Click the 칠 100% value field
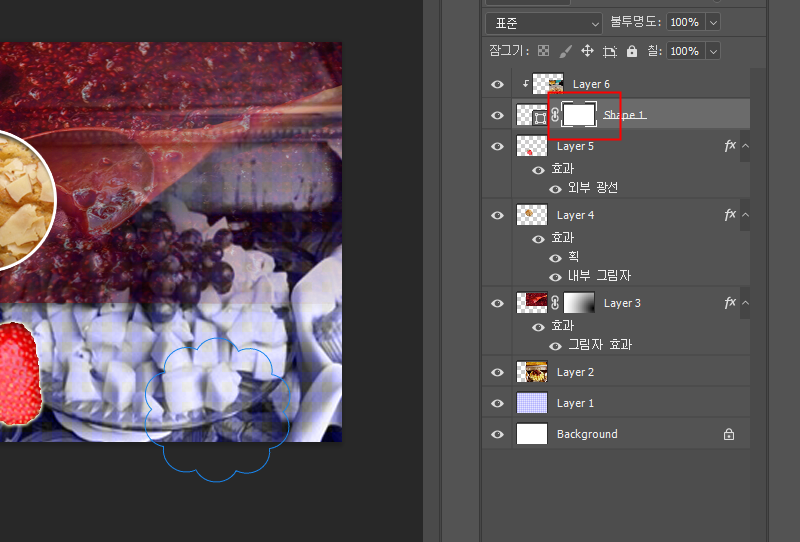Viewport: 800px width, 542px height. point(686,52)
